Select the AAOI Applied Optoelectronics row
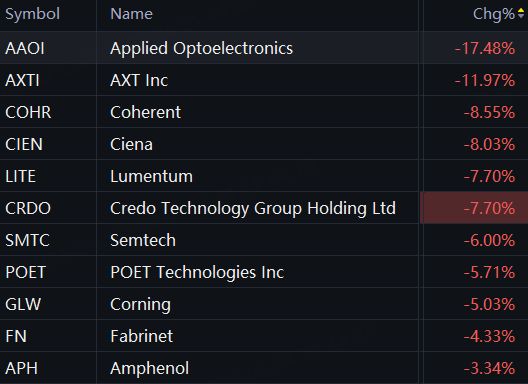Viewport: 528px width, 384px height. click(264, 48)
